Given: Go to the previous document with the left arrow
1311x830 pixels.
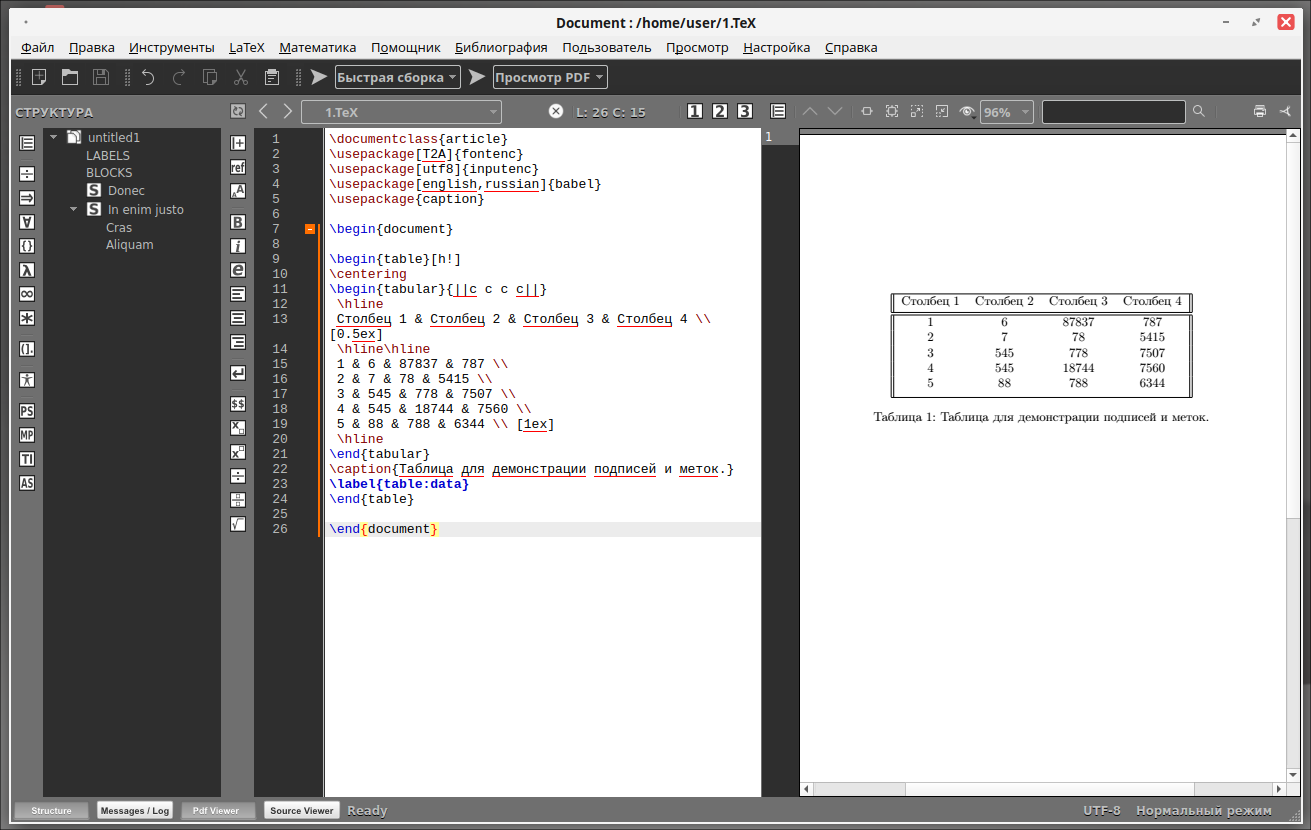Looking at the screenshot, I should pos(263,111).
